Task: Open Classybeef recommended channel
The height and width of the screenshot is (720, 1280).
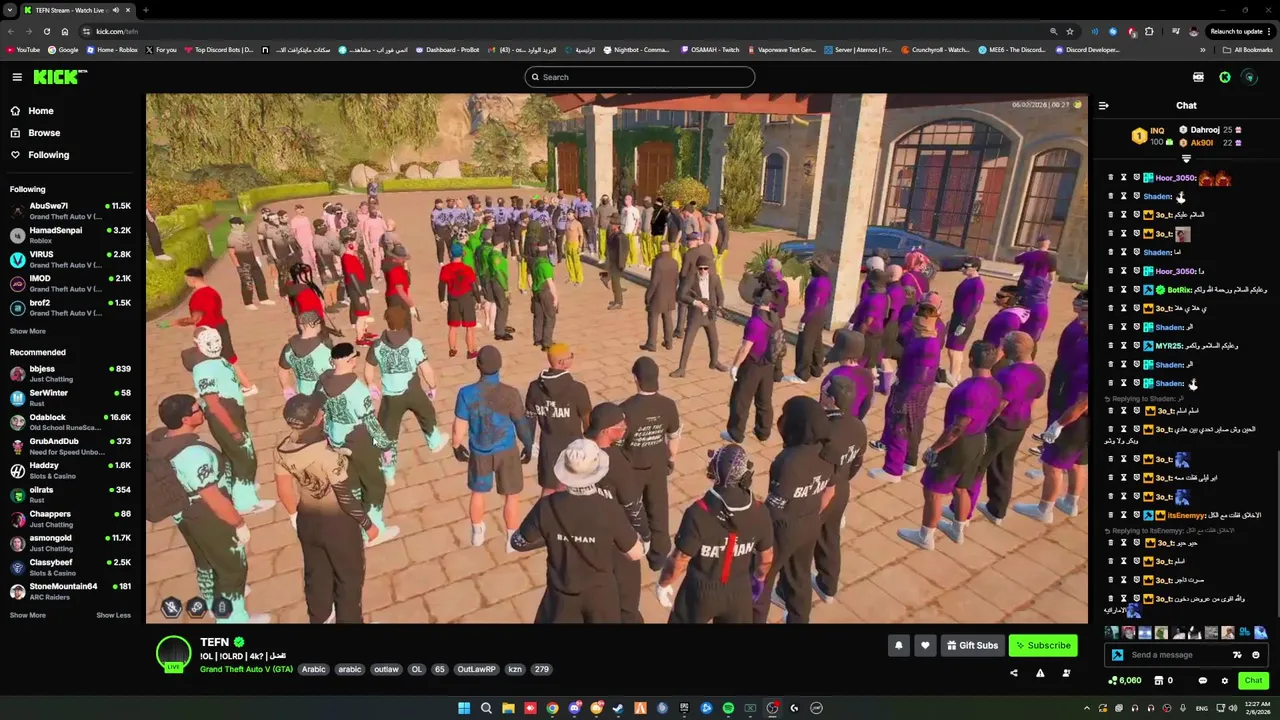Action: click(70, 567)
